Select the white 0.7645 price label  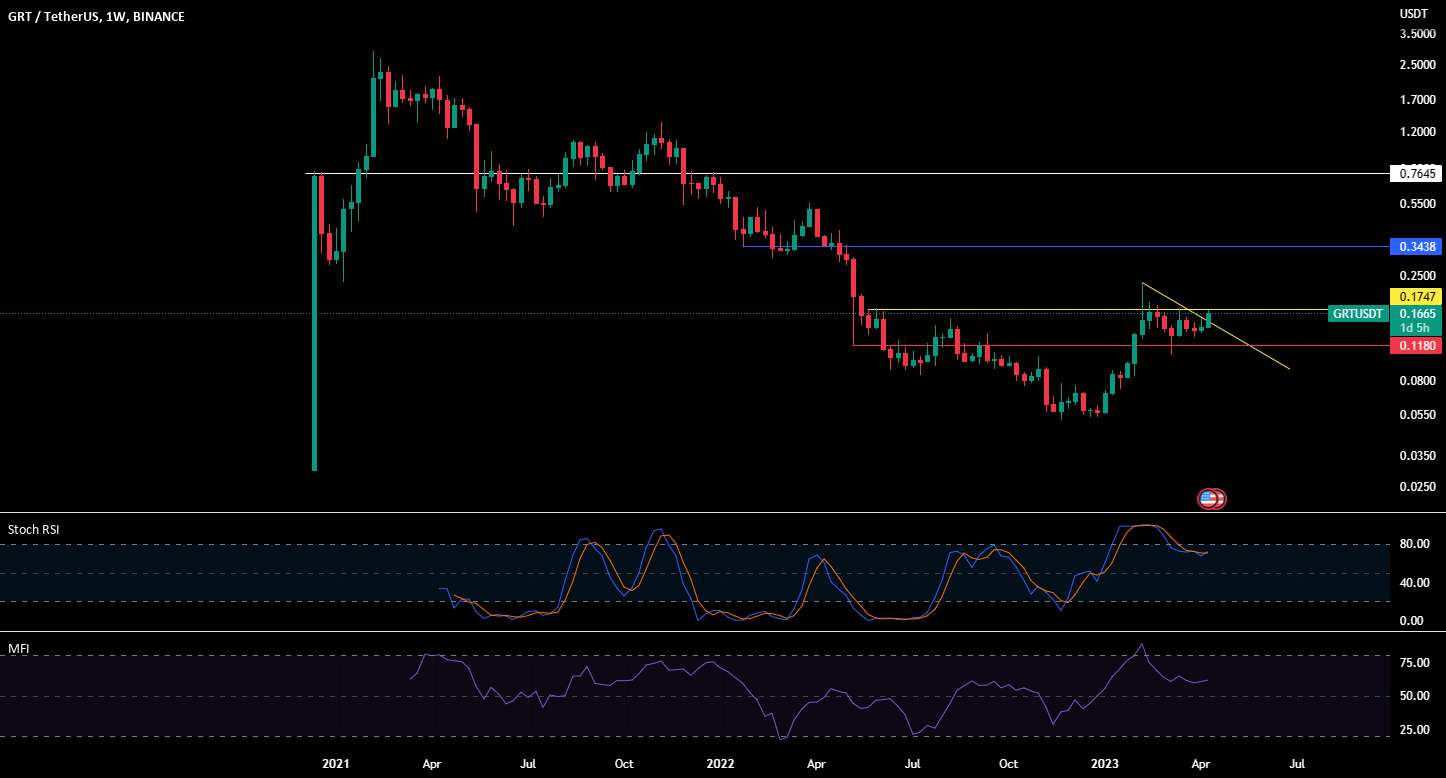click(1415, 174)
